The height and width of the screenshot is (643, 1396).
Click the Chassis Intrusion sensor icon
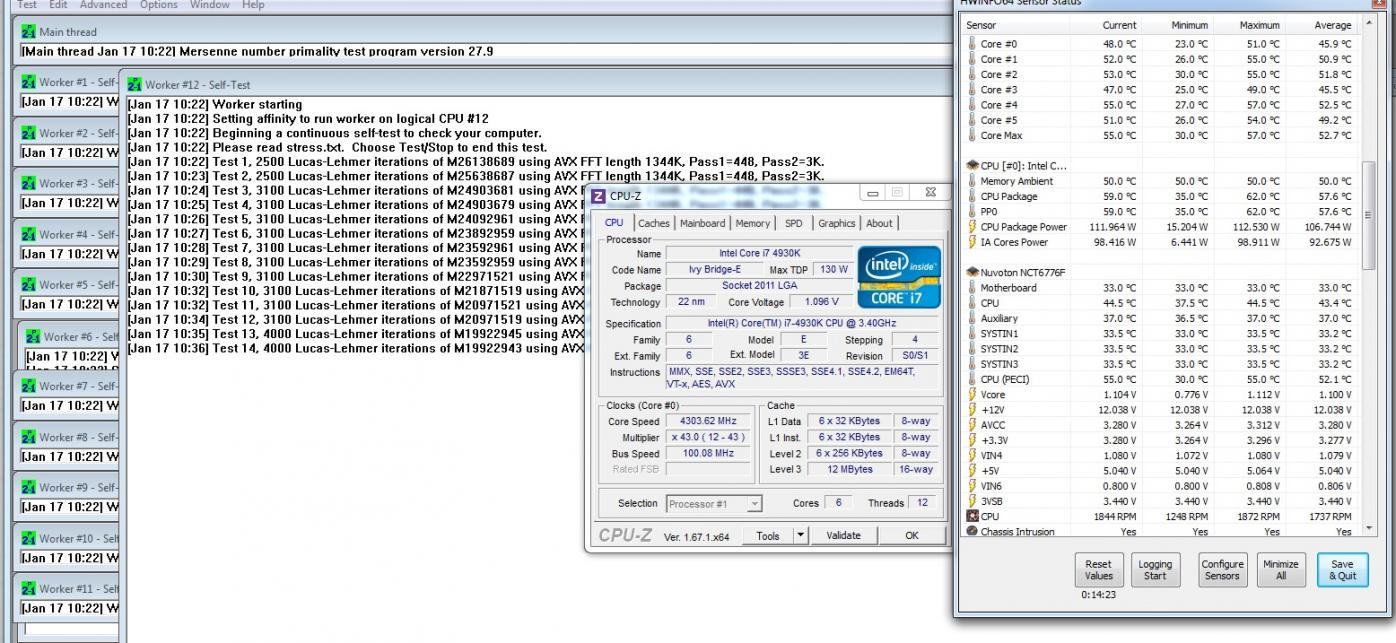(972, 531)
